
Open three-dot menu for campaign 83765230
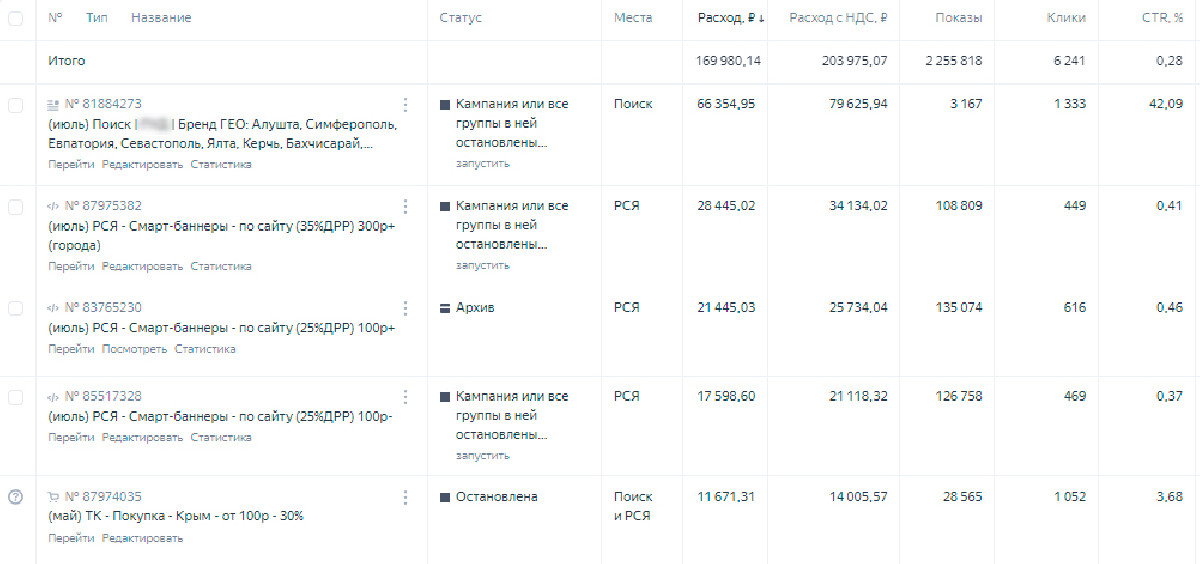pyautogui.click(x=405, y=308)
